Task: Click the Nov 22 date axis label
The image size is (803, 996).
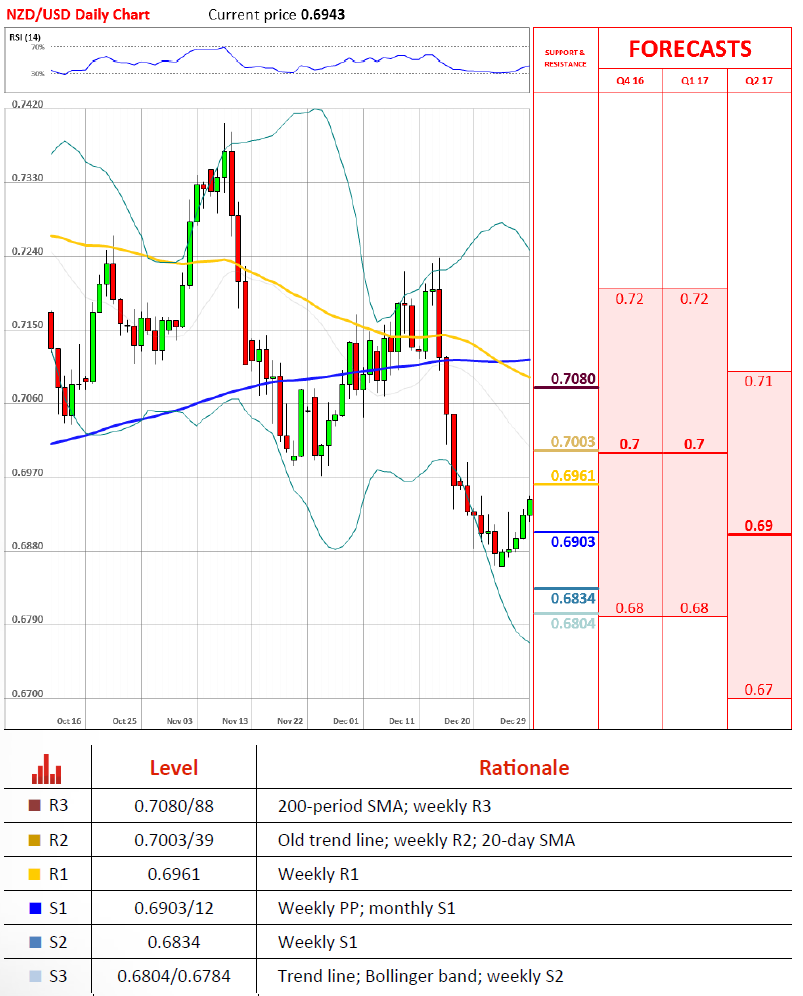Action: point(290,721)
